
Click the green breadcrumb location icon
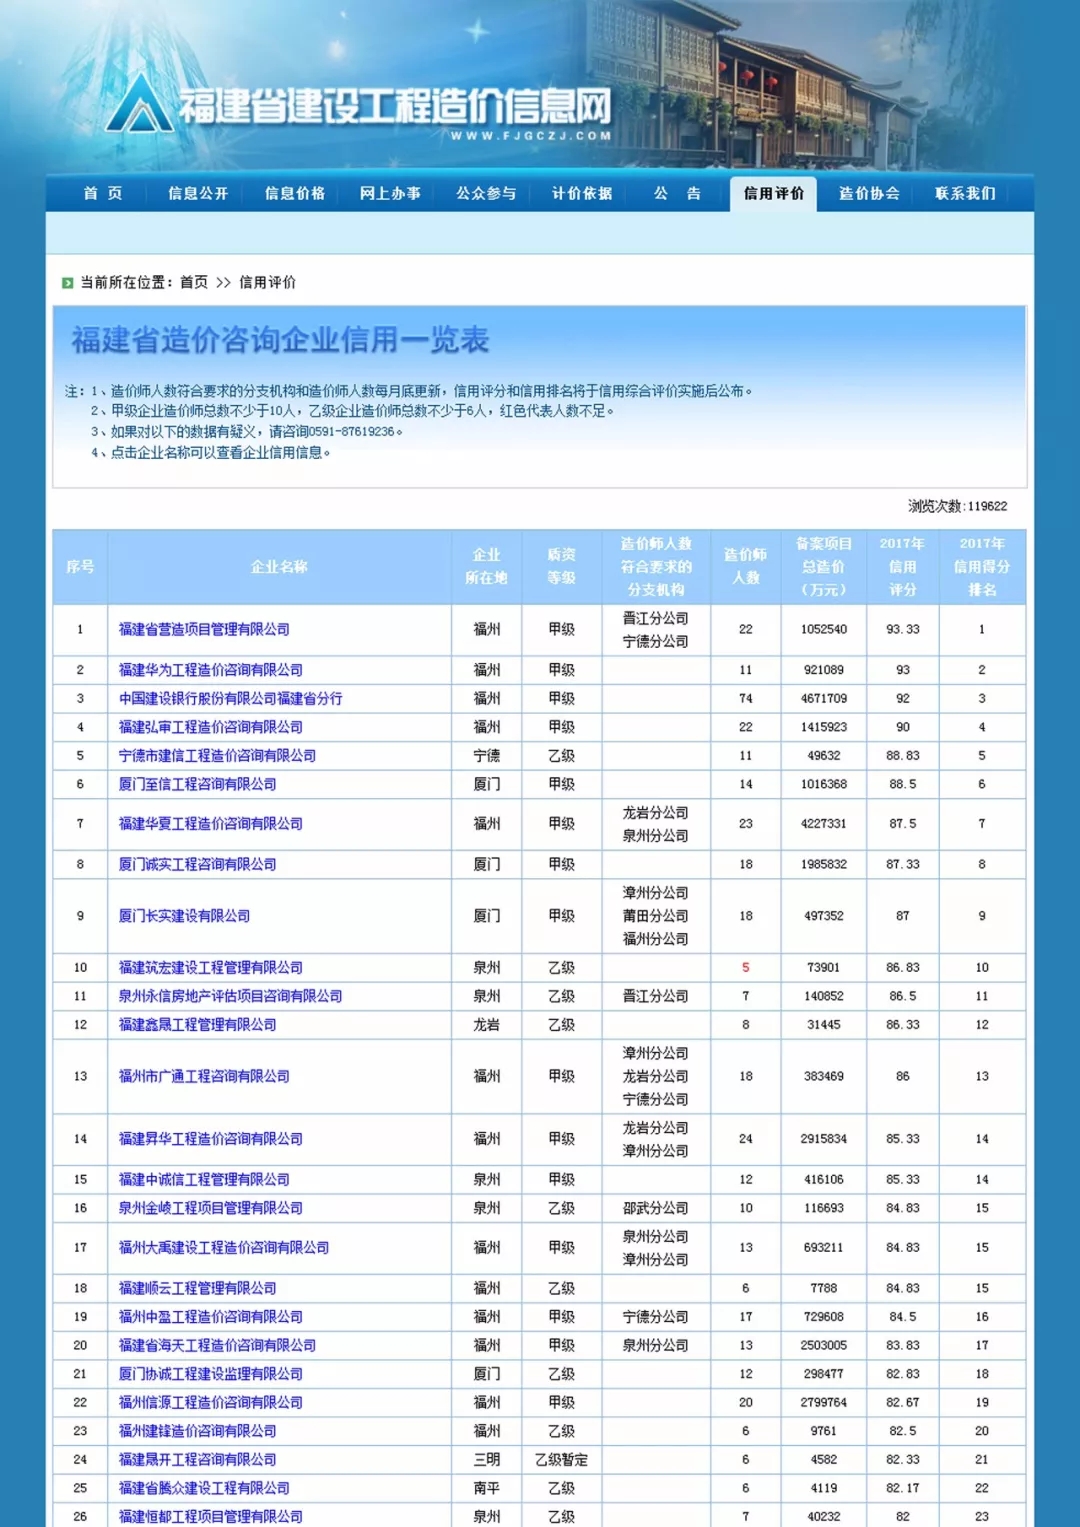[x=67, y=283]
